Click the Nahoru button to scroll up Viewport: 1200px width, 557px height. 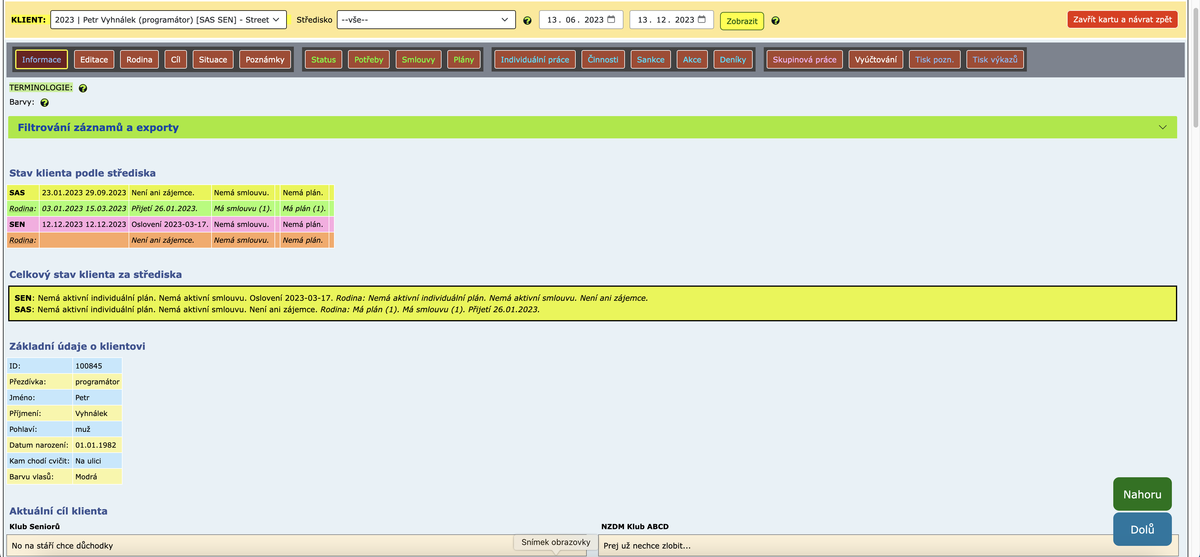1142,494
